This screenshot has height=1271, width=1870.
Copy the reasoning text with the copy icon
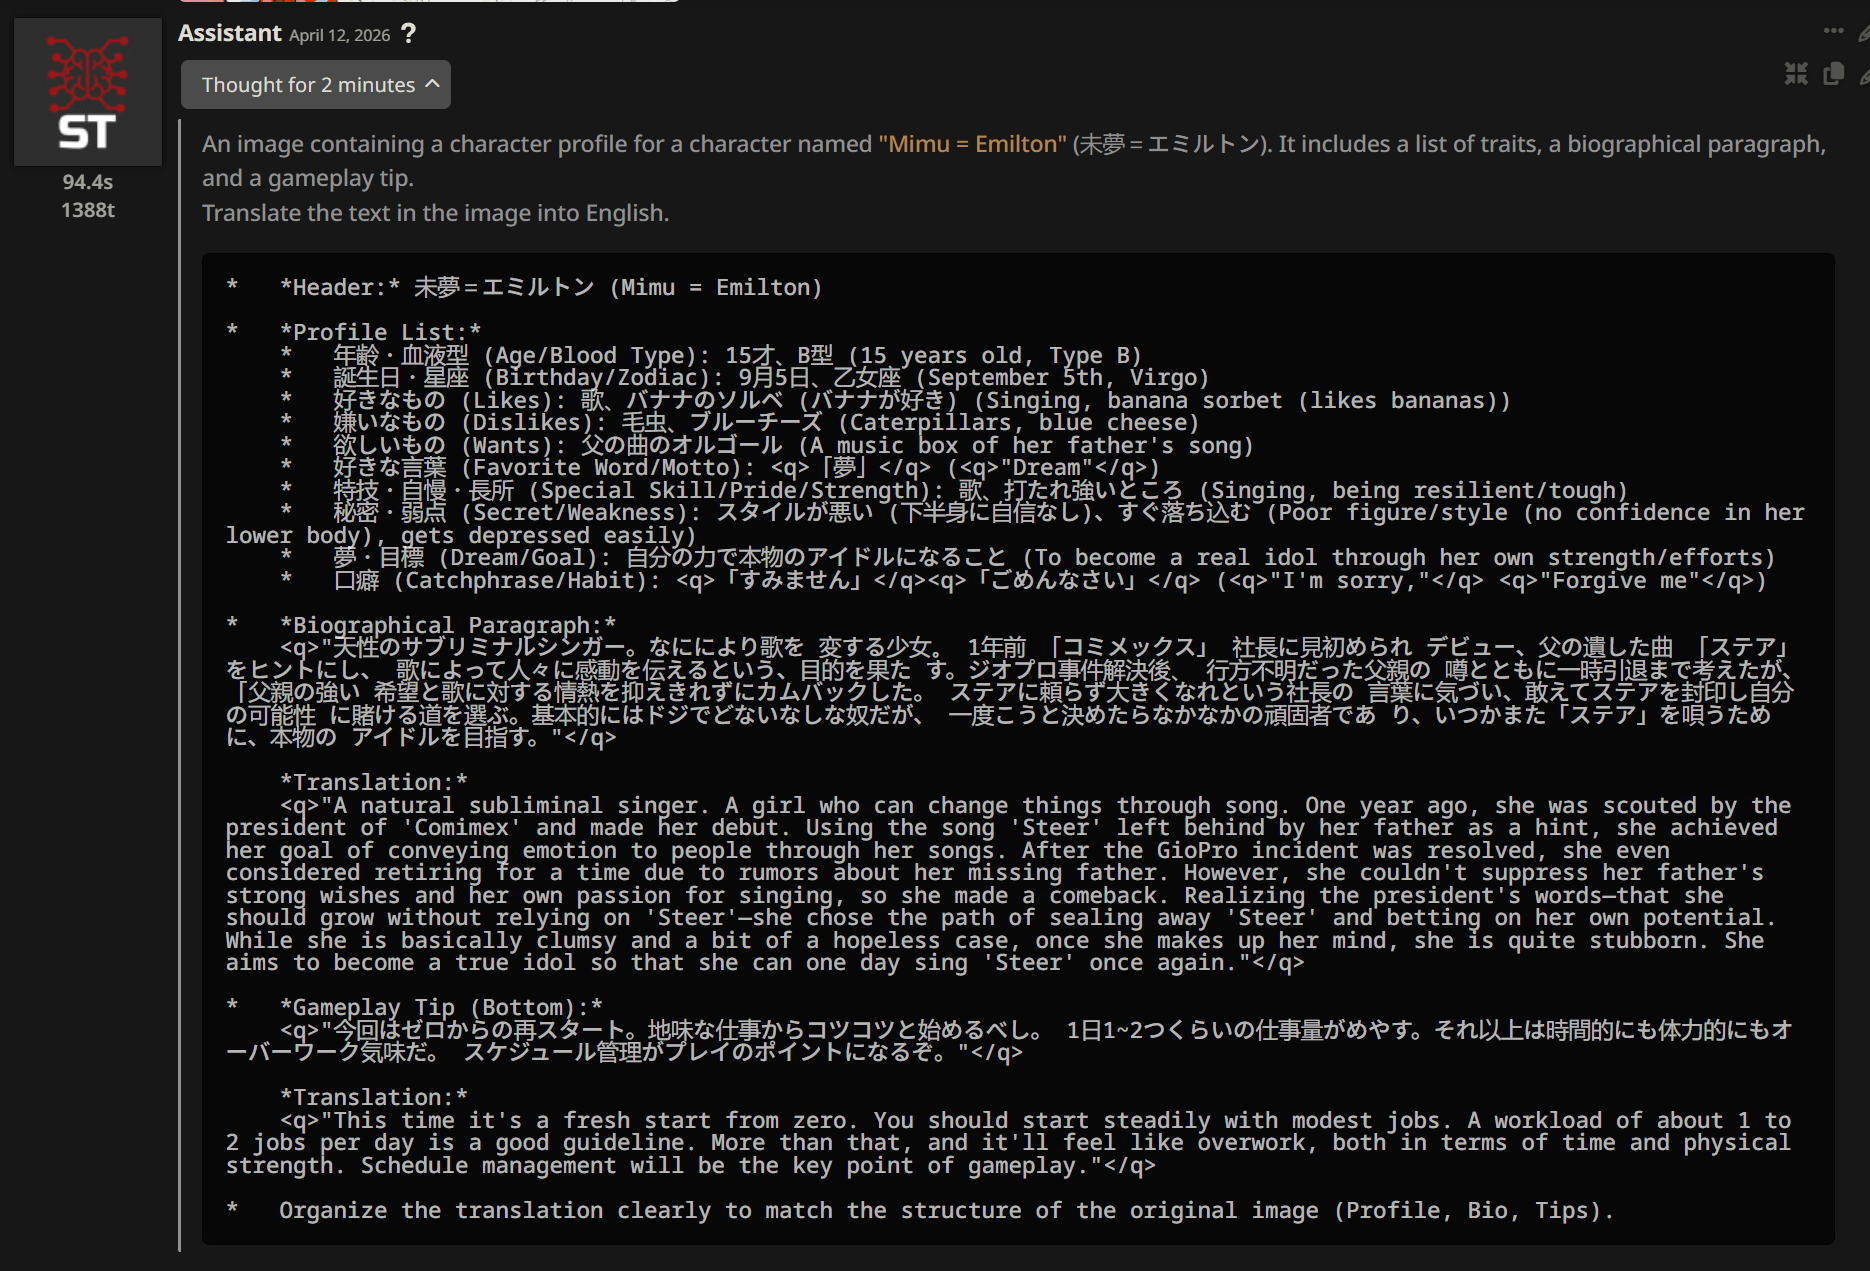click(x=1834, y=74)
